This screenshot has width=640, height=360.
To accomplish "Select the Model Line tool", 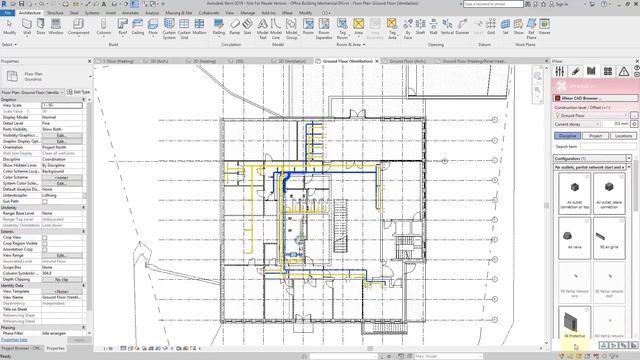I will (276, 29).
